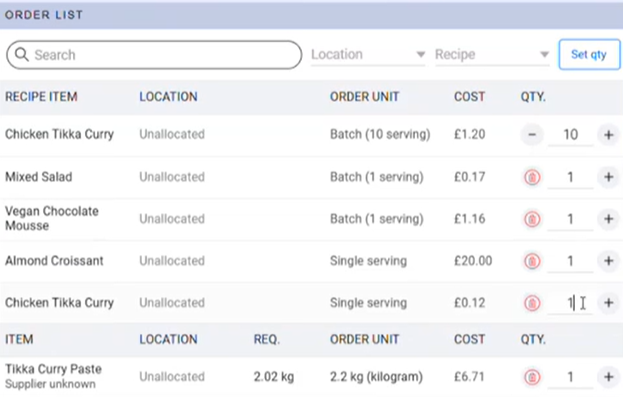The width and height of the screenshot is (623, 397).
Task: Open the Recipe filter dropdown
Action: click(x=492, y=54)
